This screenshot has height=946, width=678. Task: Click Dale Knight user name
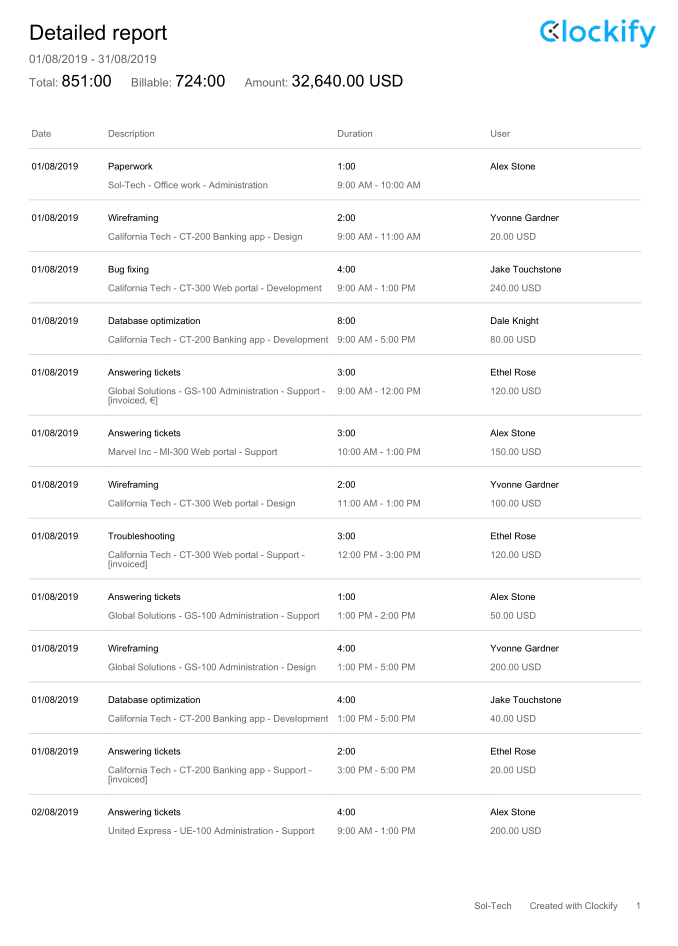pos(515,321)
